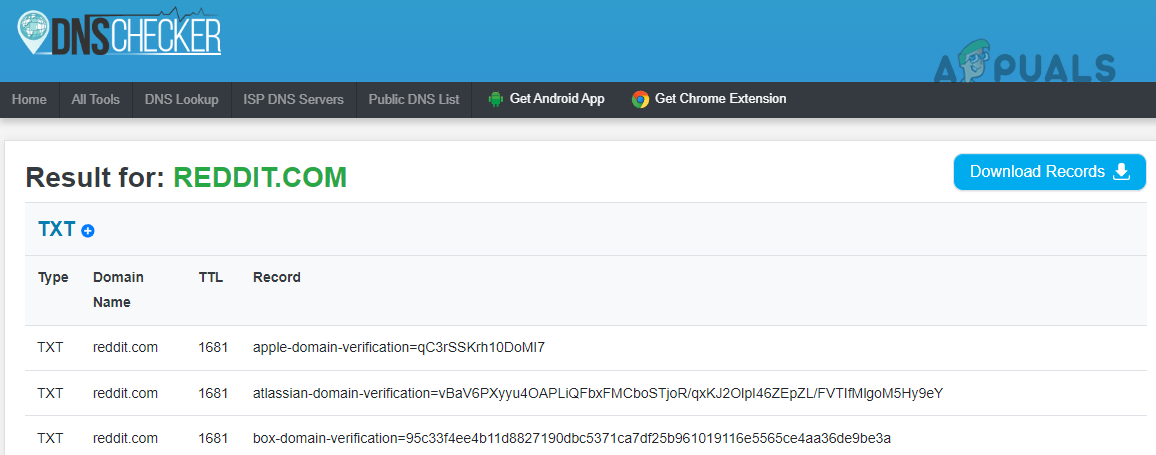Click the download arrow icon
The height and width of the screenshot is (455, 1156).
[x=1122, y=171]
